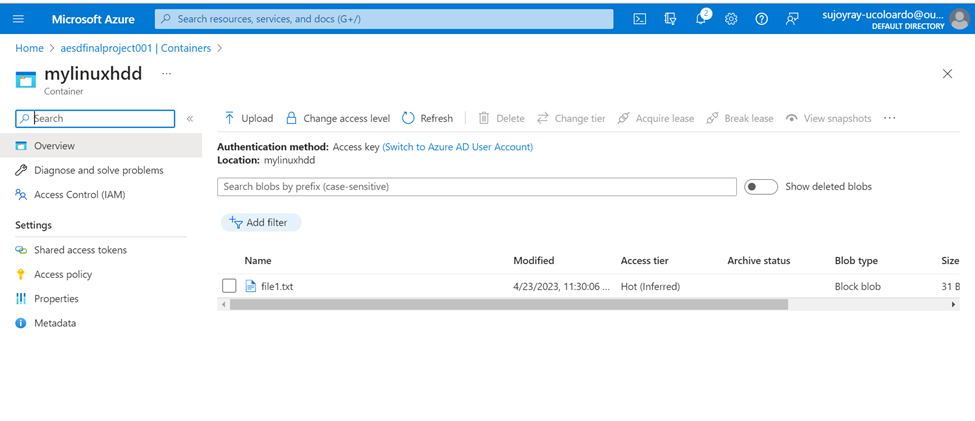Screen dimensions: 975x421
Task: Click the 4/23/2023 modified date cell
Action: click(x=563, y=287)
